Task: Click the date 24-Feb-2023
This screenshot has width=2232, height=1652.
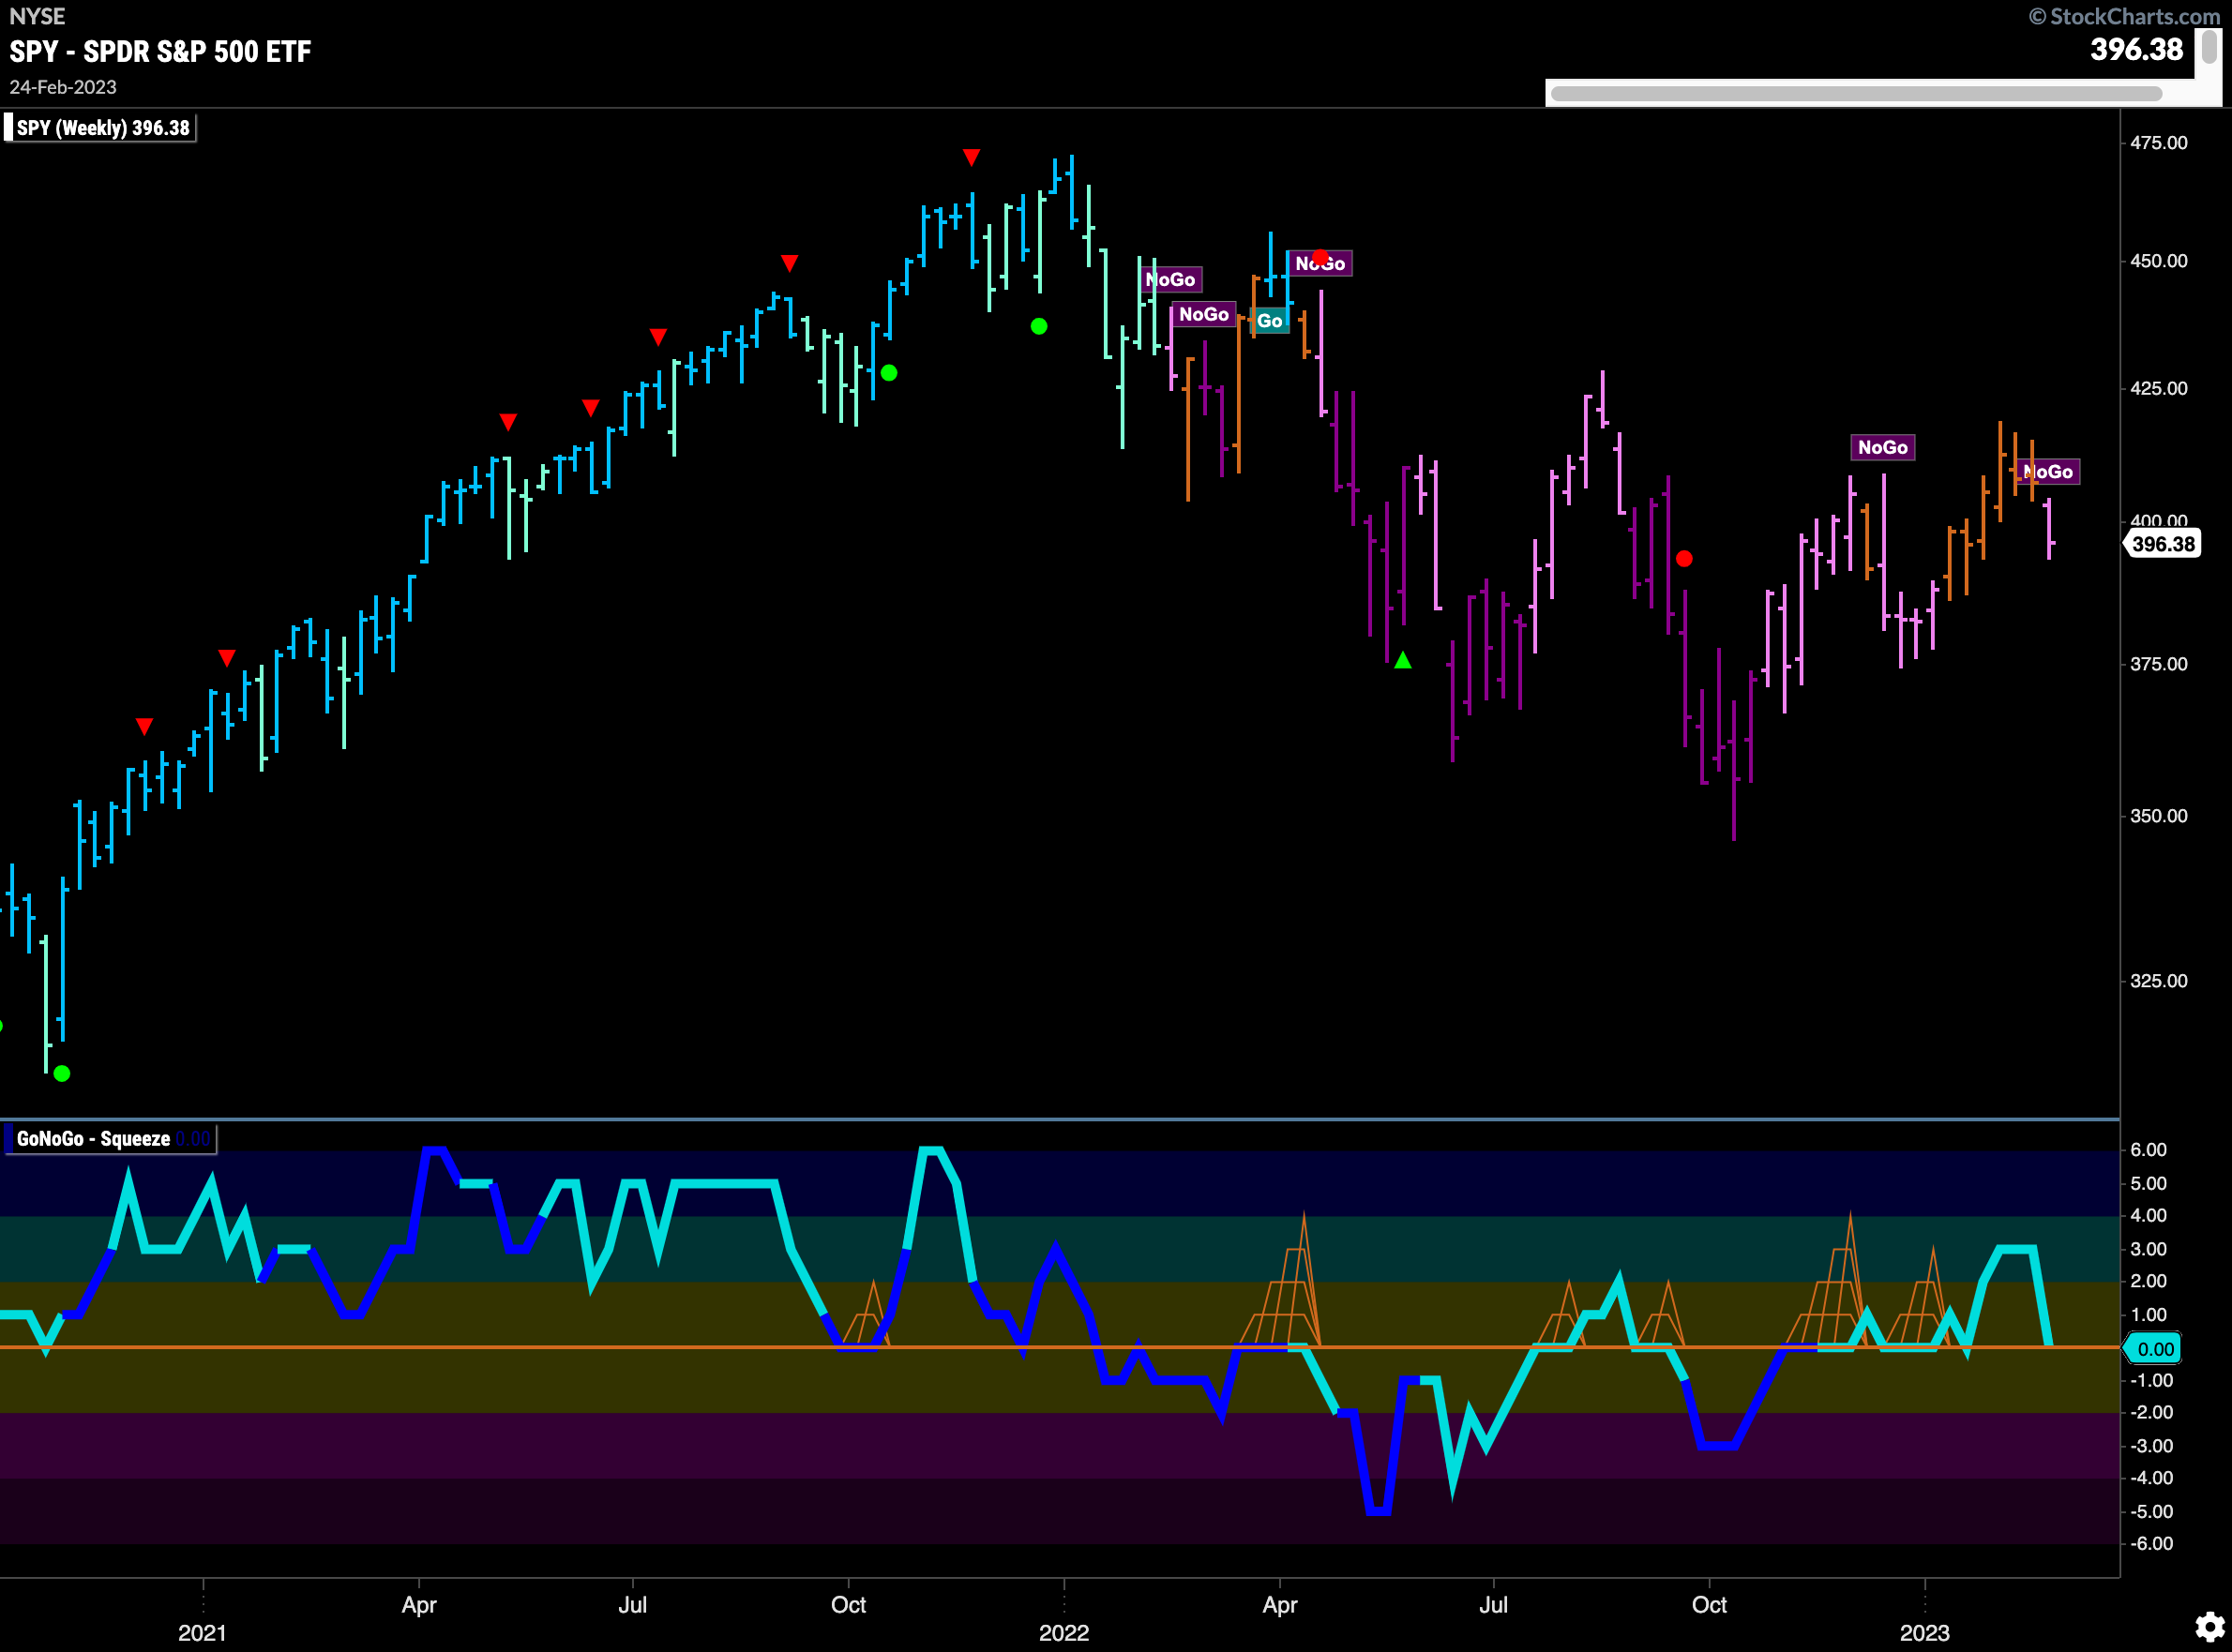Action: (x=63, y=87)
